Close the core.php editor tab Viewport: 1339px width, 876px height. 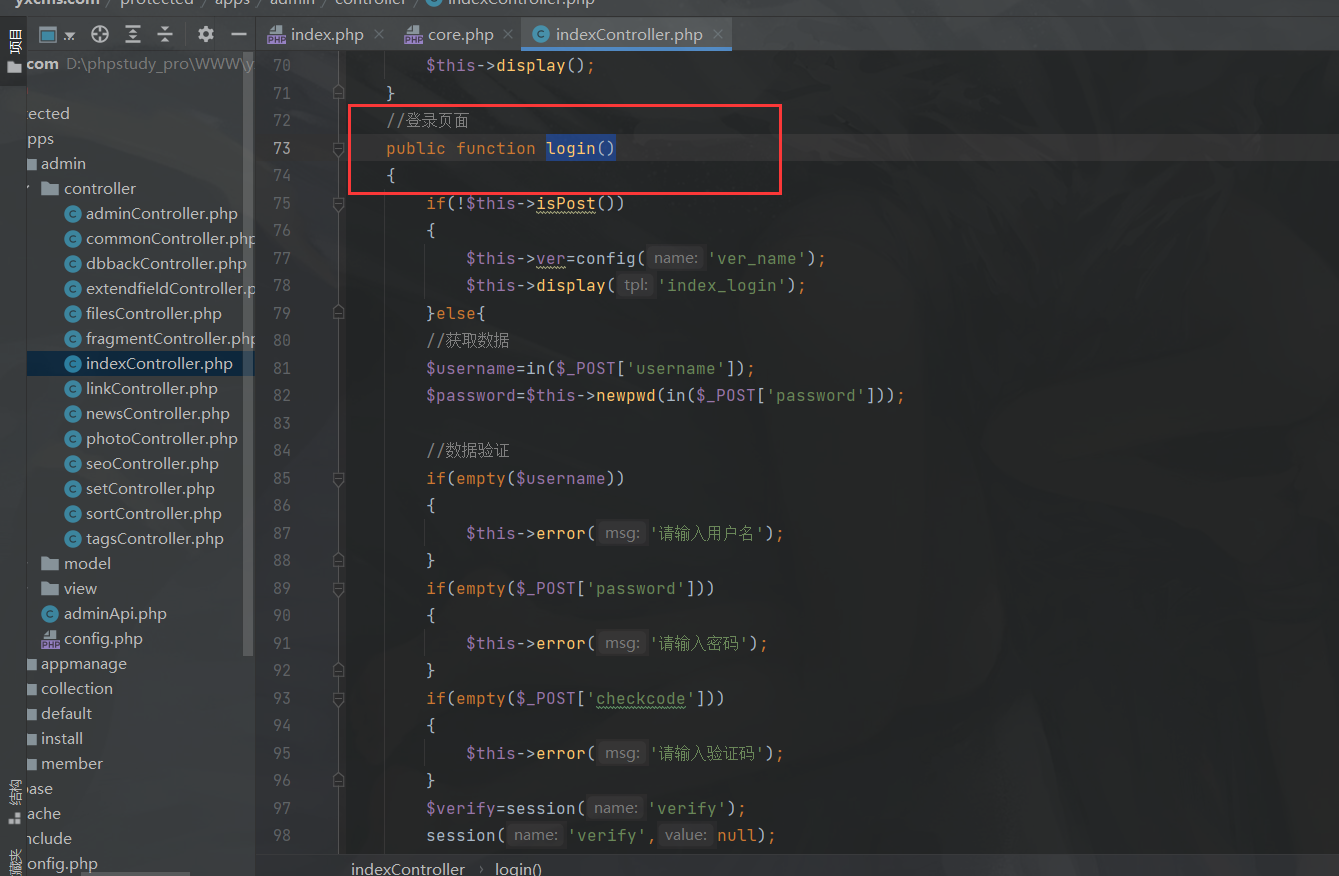click(508, 34)
